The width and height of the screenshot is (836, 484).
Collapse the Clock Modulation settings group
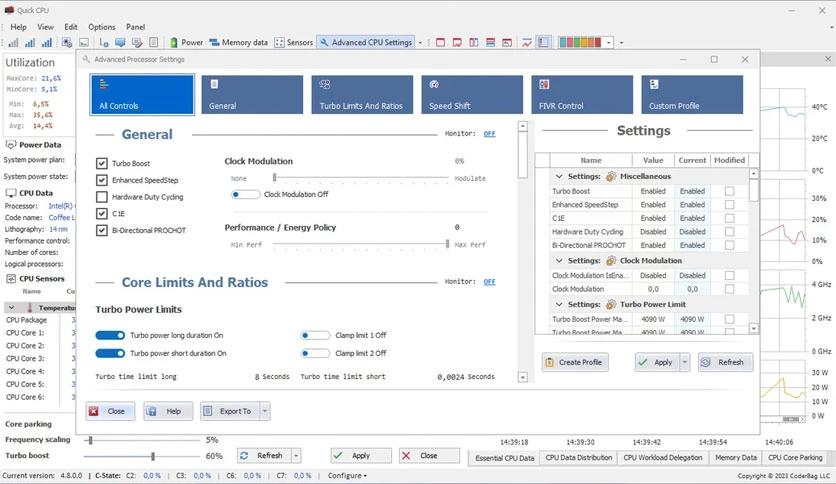point(559,261)
